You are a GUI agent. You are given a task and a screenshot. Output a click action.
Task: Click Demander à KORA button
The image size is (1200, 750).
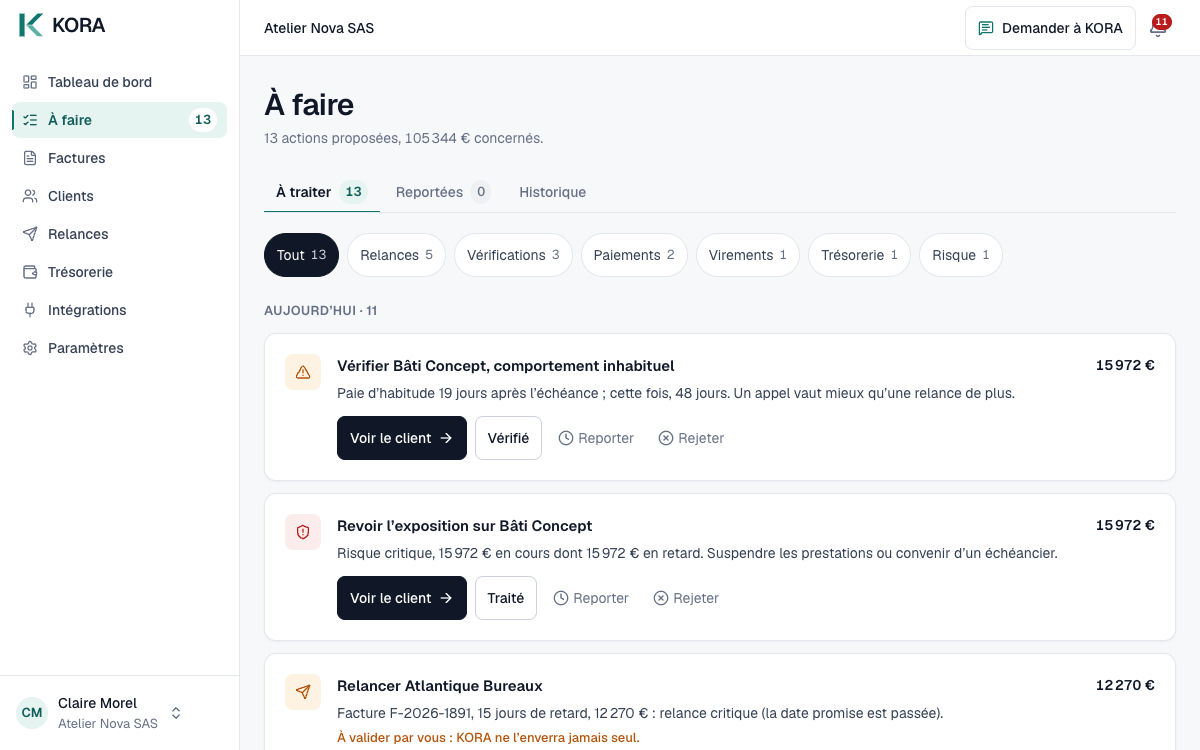[1050, 28]
